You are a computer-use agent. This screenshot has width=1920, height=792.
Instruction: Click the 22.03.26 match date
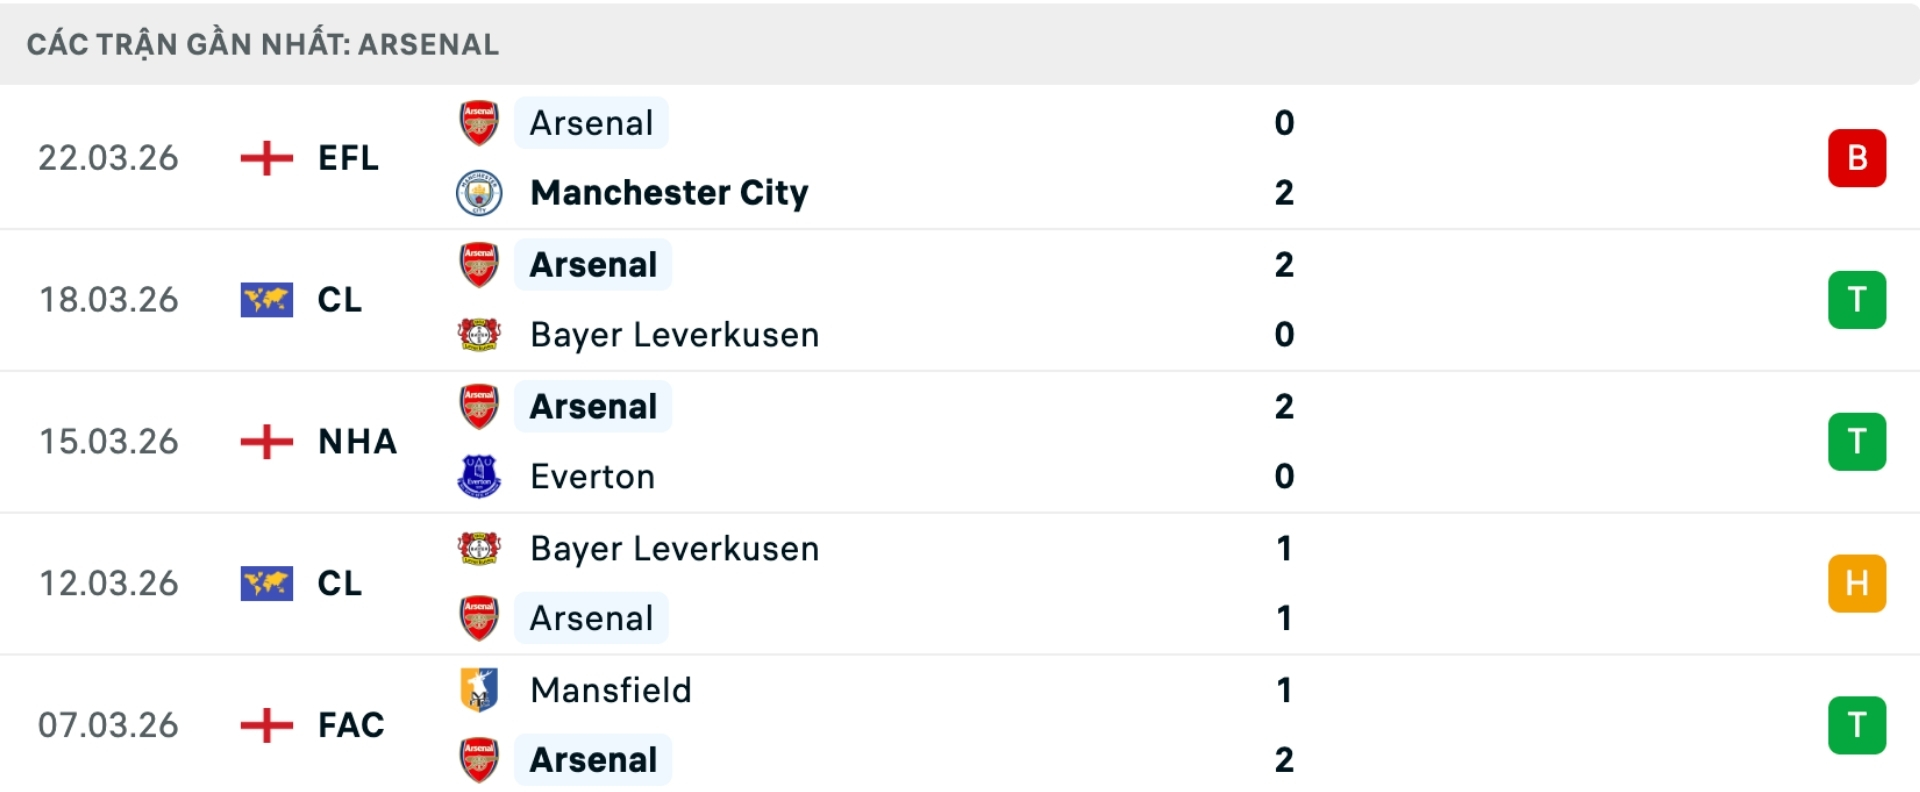pyautogui.click(x=108, y=158)
